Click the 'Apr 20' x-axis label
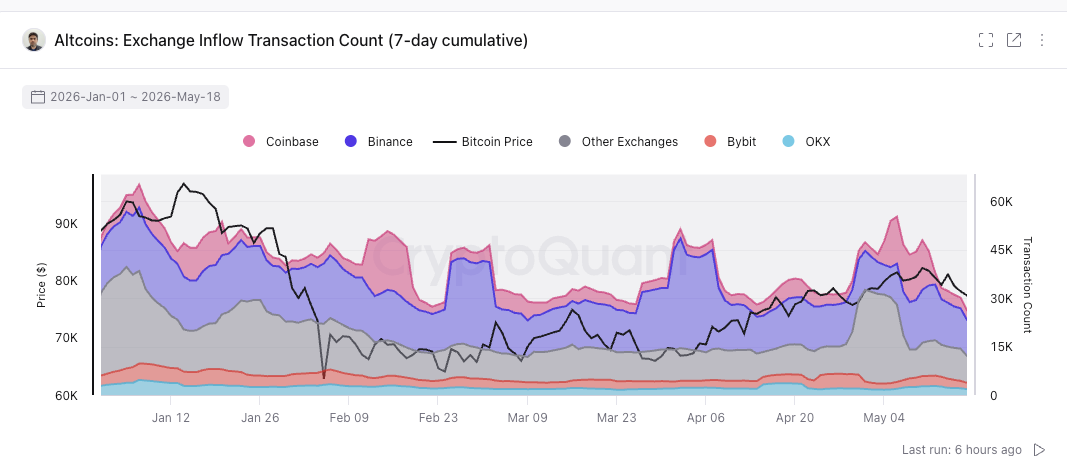Screen dimensions: 1067x456 coord(795,417)
